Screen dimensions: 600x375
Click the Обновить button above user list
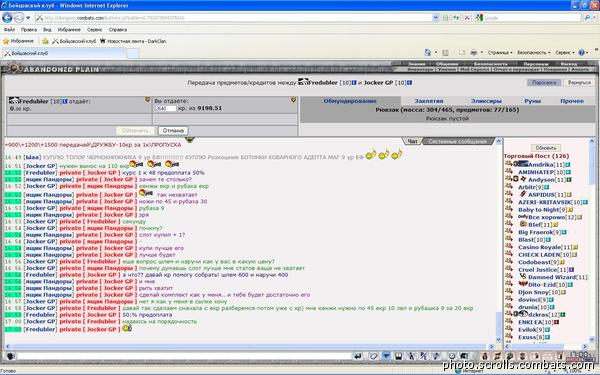546,148
